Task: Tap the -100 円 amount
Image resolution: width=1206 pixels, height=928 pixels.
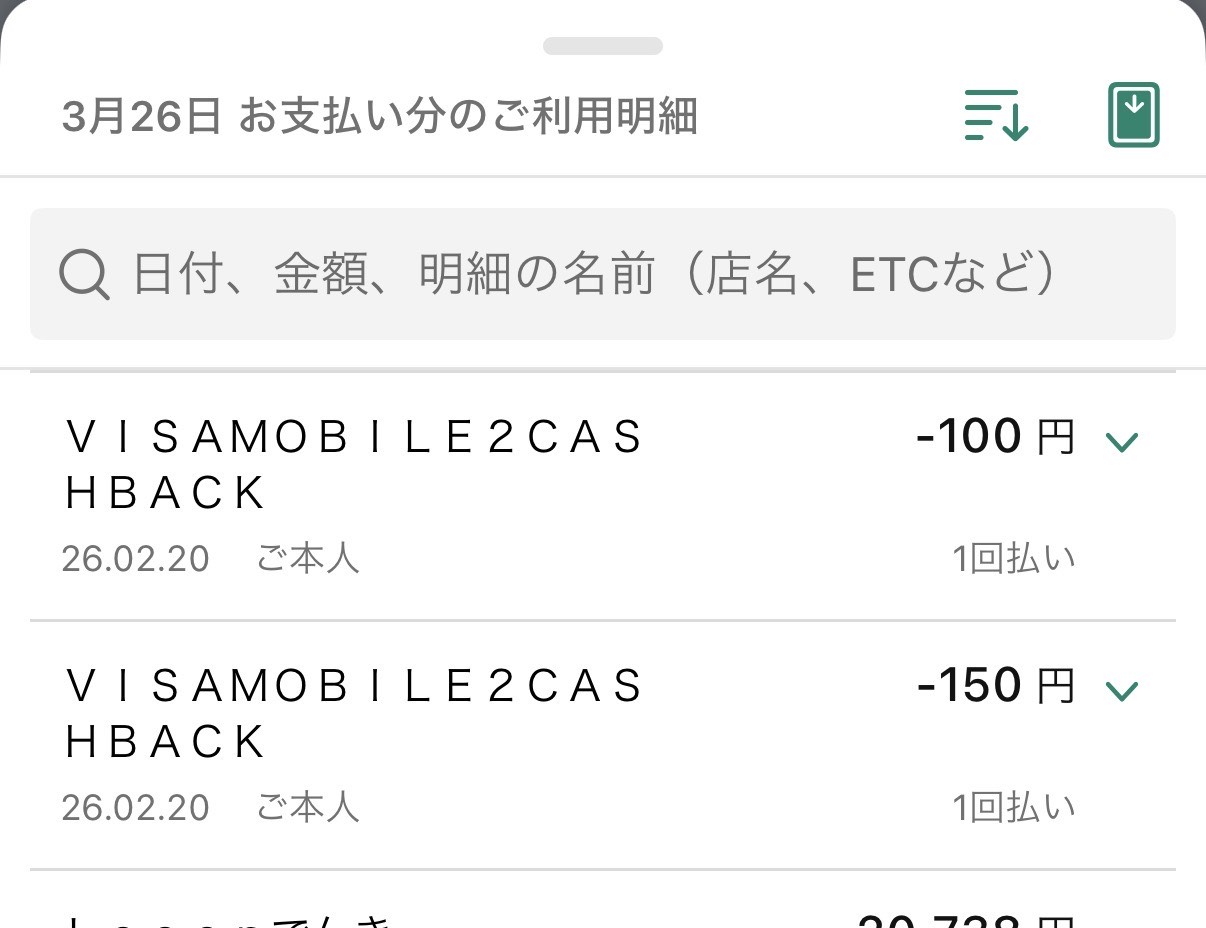Action: tap(994, 437)
